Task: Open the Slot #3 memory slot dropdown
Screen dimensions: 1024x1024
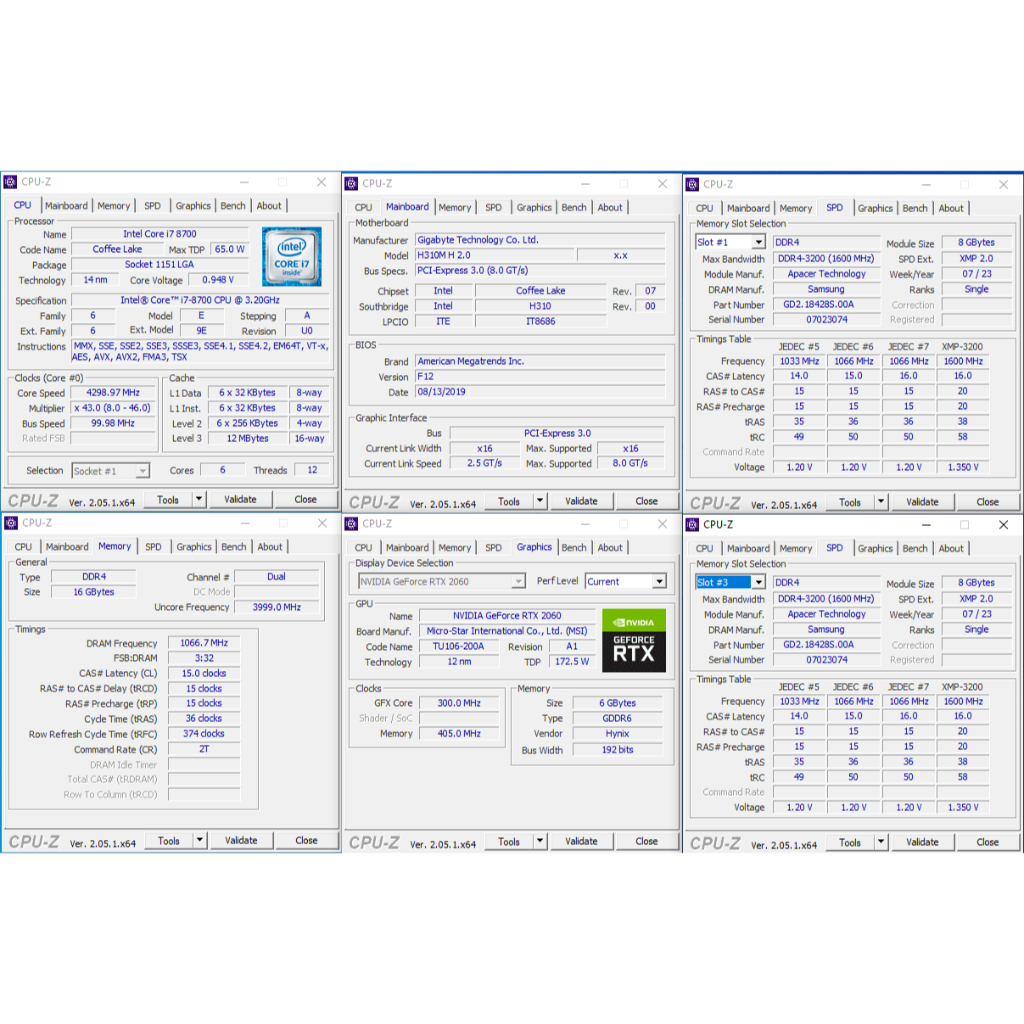Action: pyautogui.click(x=758, y=582)
